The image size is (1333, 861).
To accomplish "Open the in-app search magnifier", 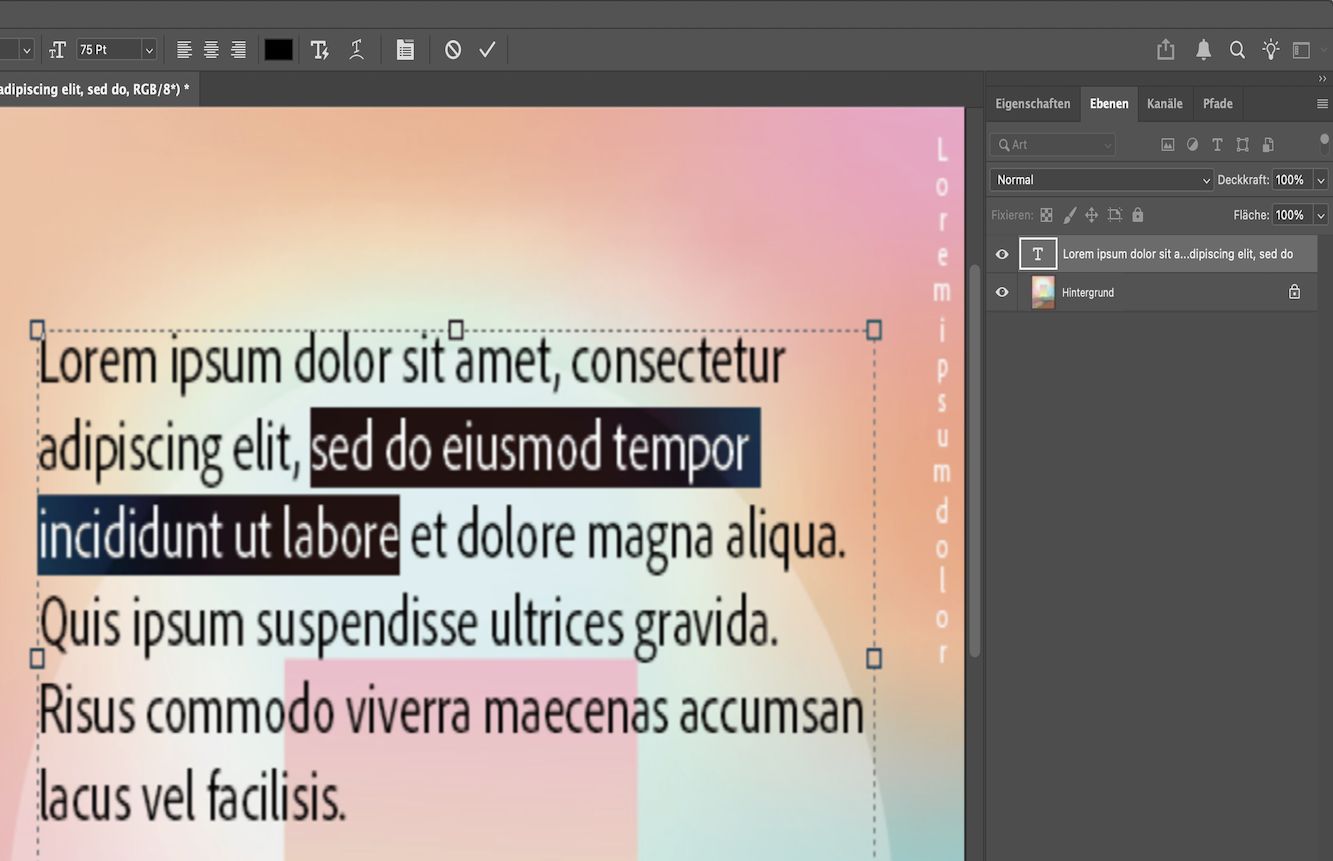I will [1237, 49].
